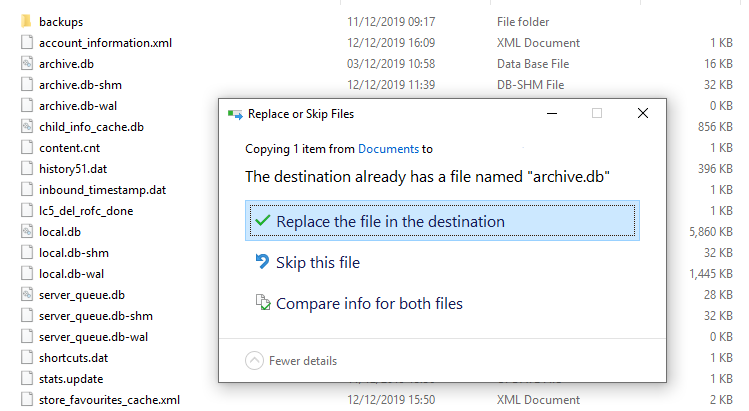749x411 pixels.
Task: Close the Replace or Skip Files dialog
Action: (643, 113)
